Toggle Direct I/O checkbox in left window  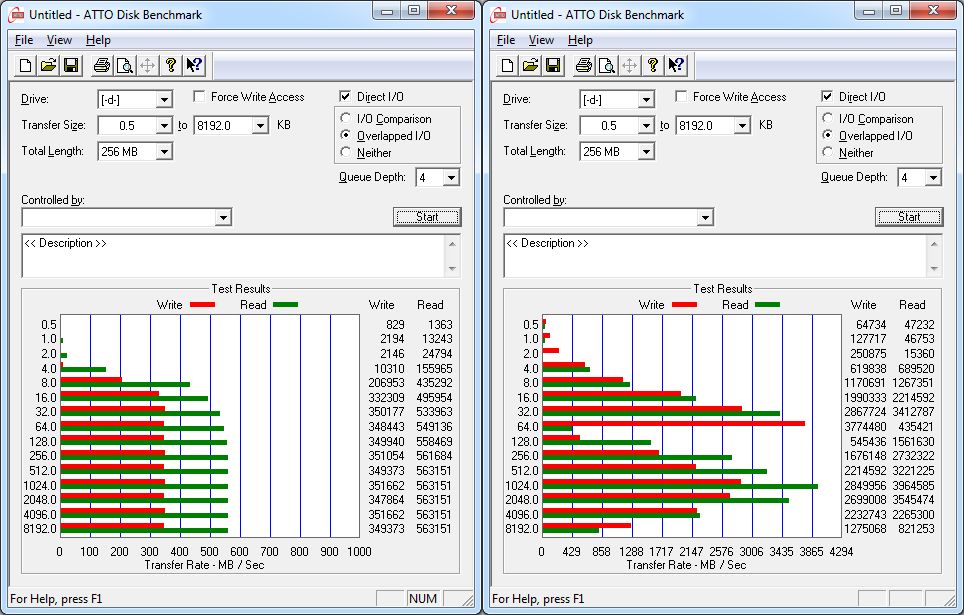(x=345, y=97)
